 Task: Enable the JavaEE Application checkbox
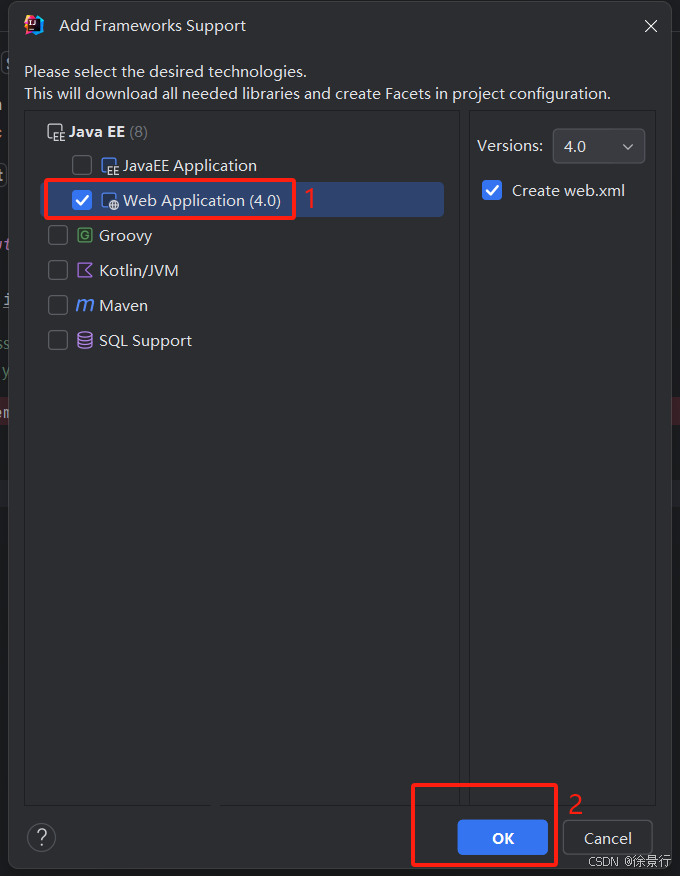tap(82, 165)
